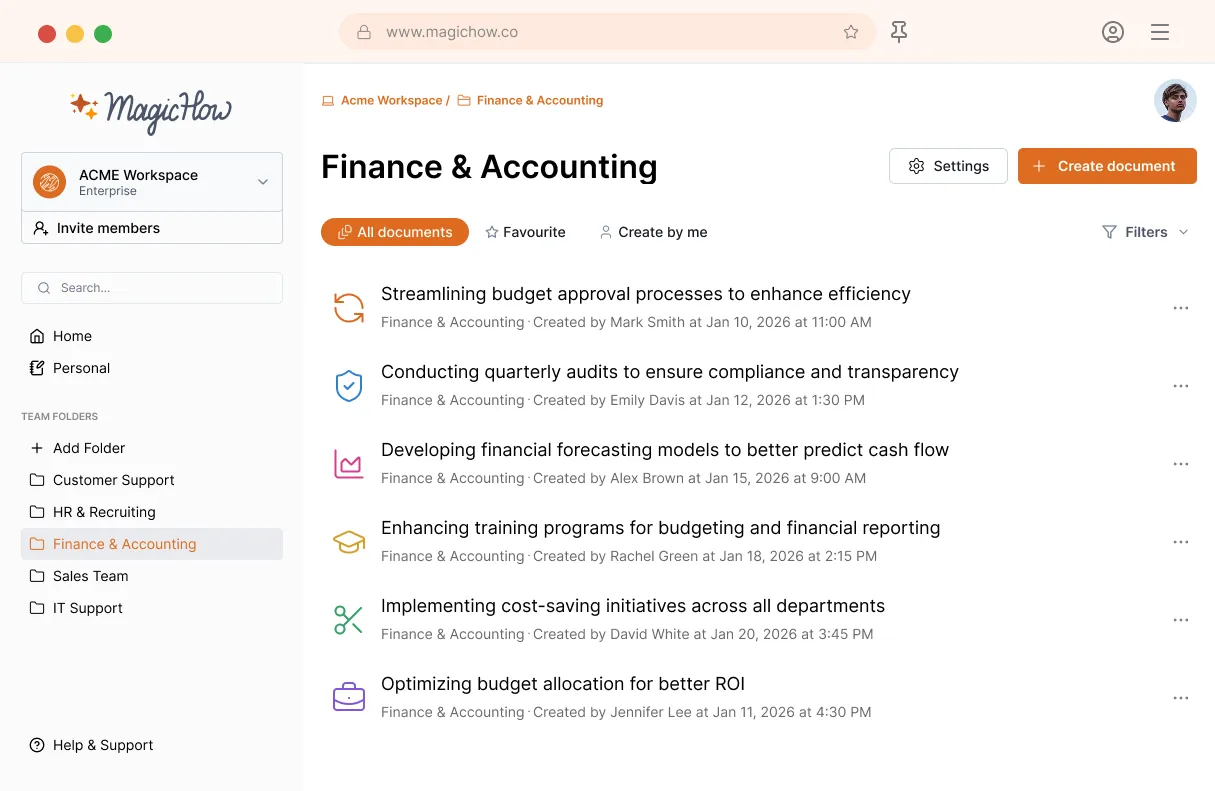Image resolution: width=1215 pixels, height=791 pixels.
Task: Bookmark page with the address bar star
Action: coord(851,32)
